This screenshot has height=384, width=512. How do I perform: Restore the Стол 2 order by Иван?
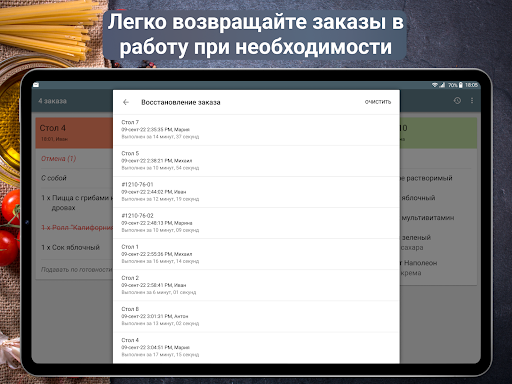(x=256, y=285)
